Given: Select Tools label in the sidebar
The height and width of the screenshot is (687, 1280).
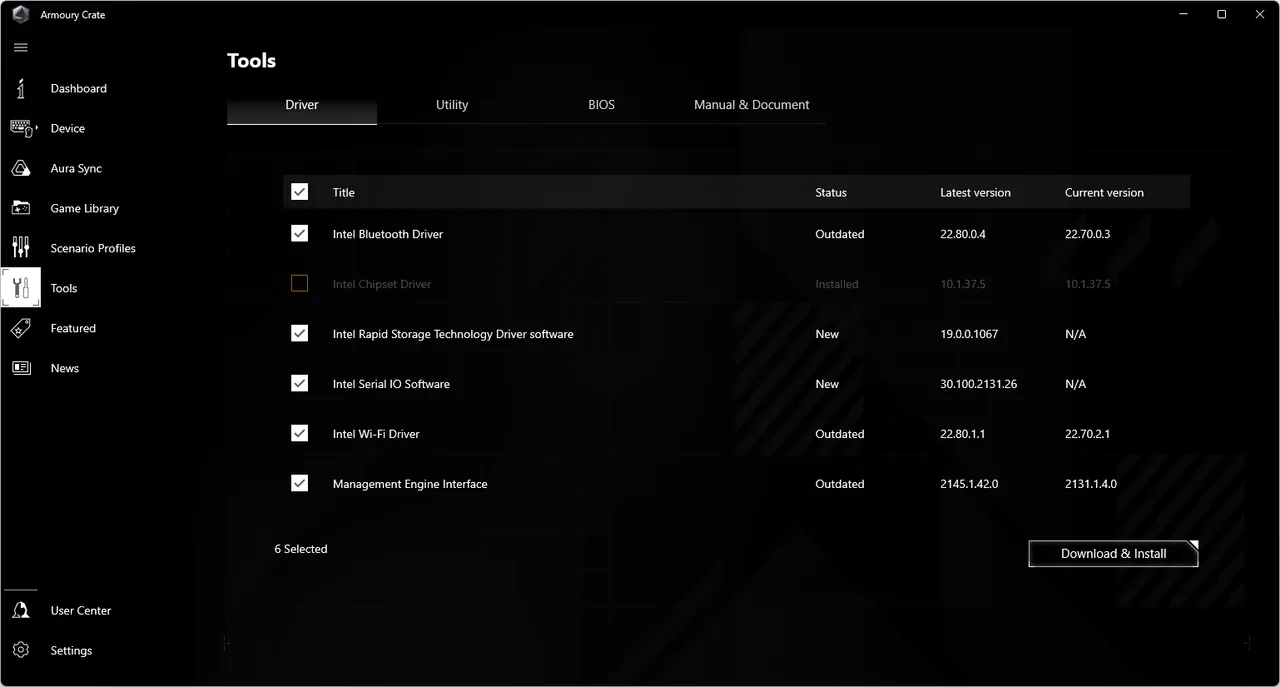Looking at the screenshot, I should (x=64, y=288).
